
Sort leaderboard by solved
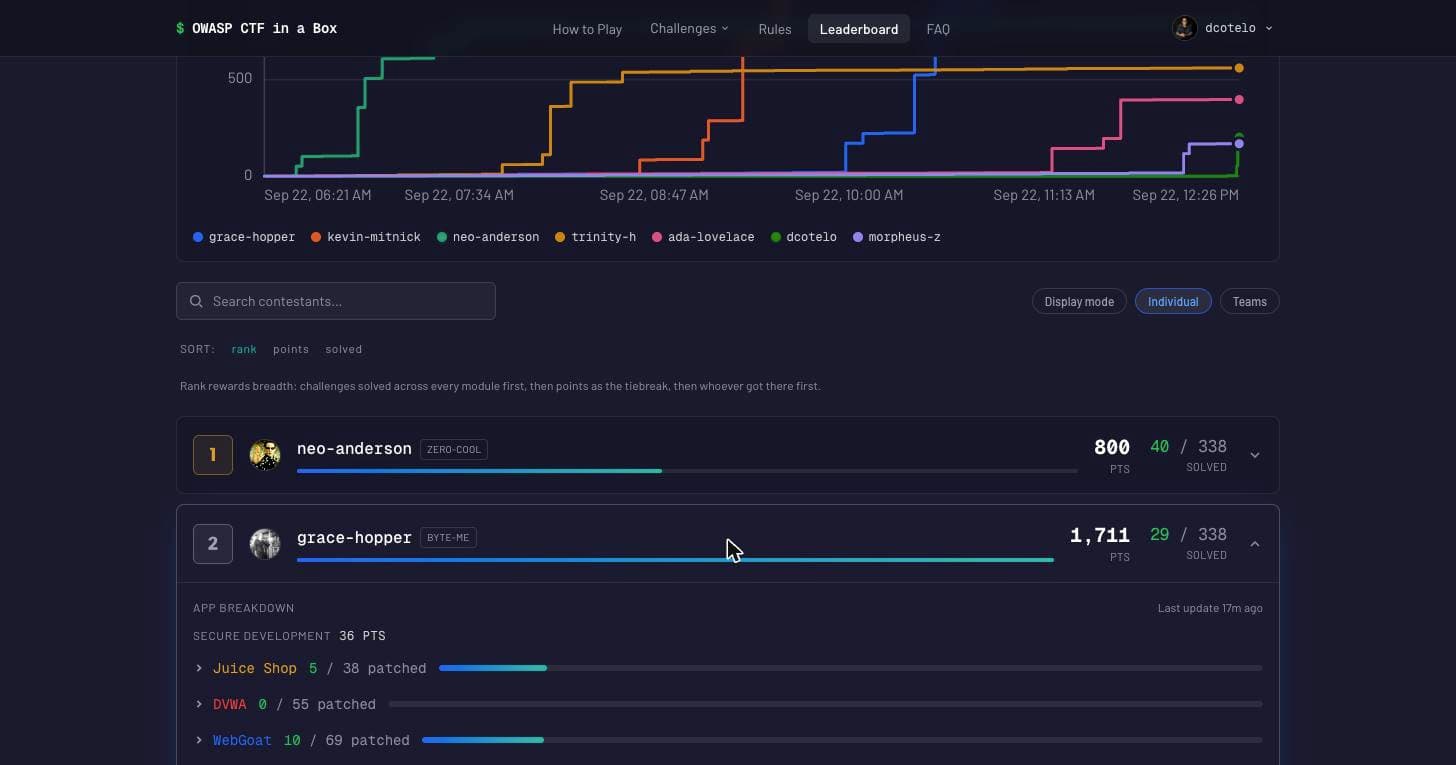[344, 349]
